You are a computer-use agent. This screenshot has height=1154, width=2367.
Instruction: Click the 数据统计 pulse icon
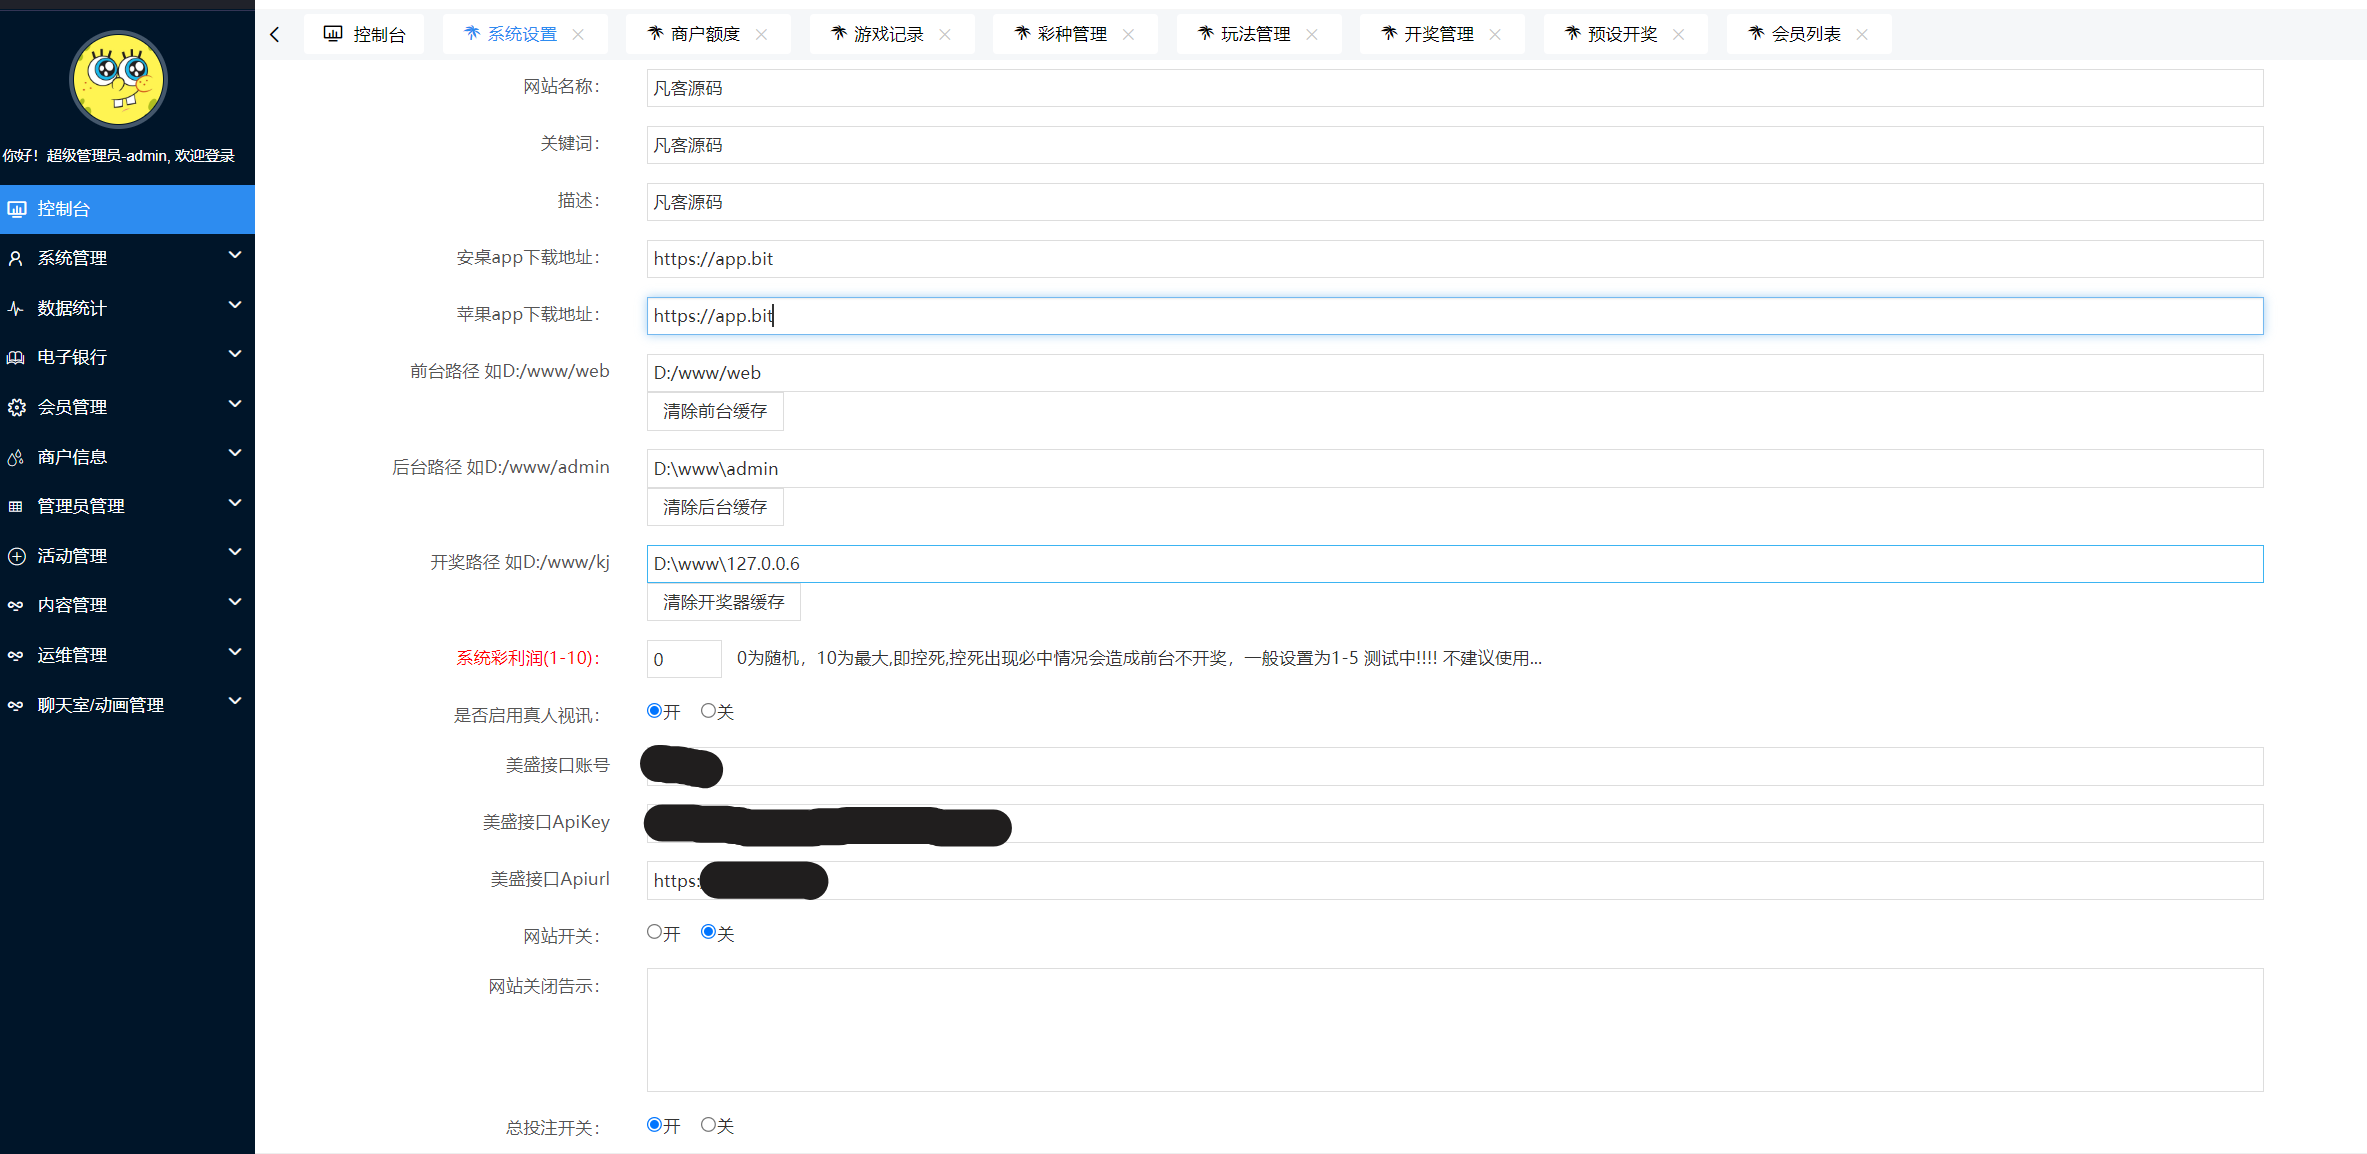(16, 308)
